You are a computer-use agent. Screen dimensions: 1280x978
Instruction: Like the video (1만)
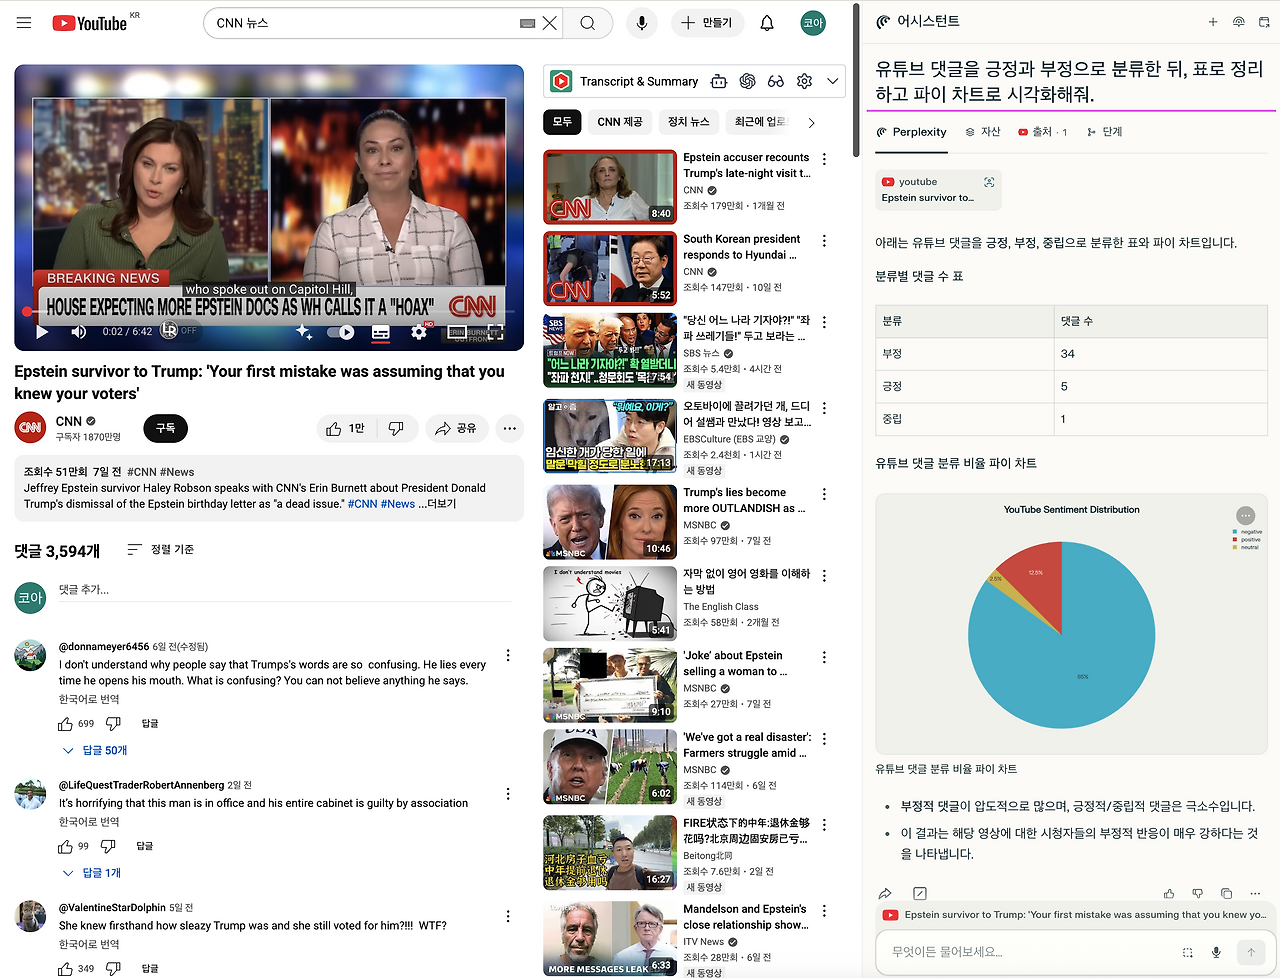345,428
